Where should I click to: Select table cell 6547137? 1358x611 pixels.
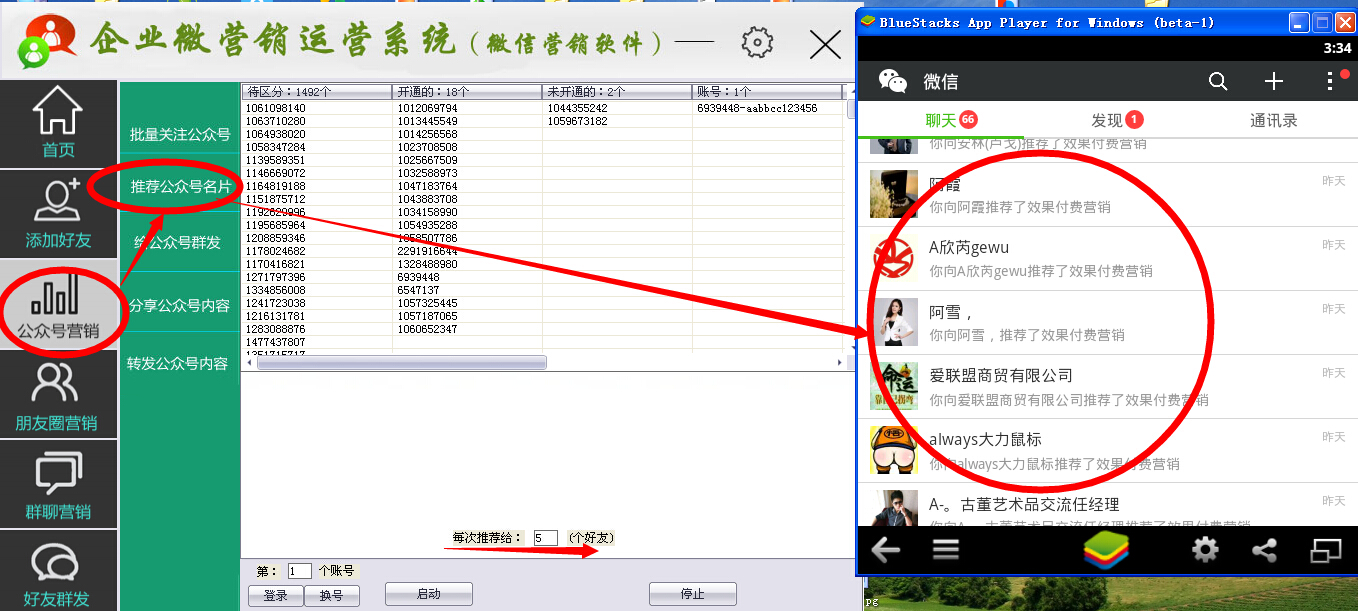point(467,290)
